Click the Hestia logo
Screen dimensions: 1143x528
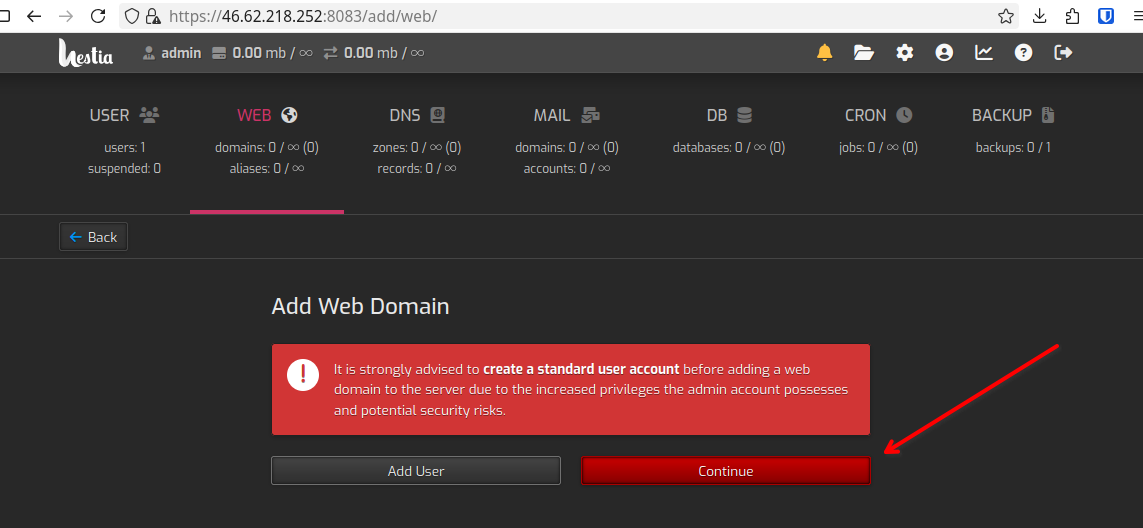click(85, 53)
